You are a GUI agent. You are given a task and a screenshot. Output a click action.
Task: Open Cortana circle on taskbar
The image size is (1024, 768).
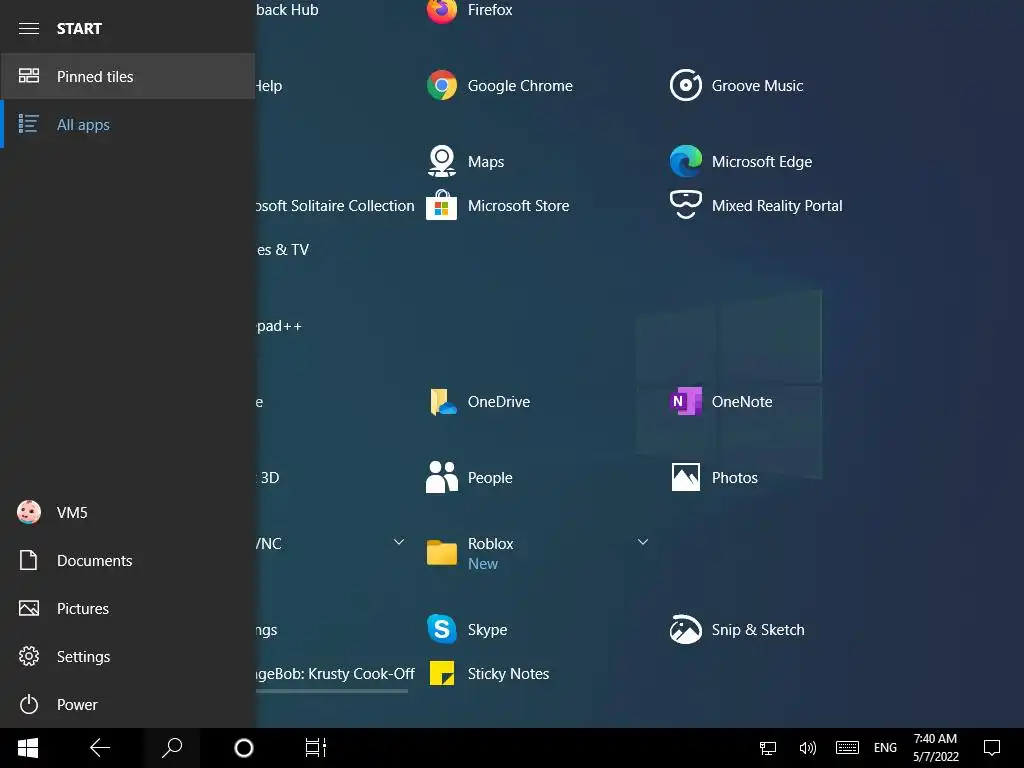click(244, 748)
